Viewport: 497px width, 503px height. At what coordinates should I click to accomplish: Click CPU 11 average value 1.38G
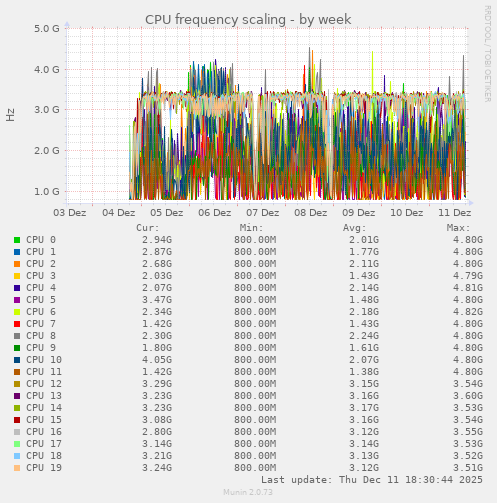[364, 372]
